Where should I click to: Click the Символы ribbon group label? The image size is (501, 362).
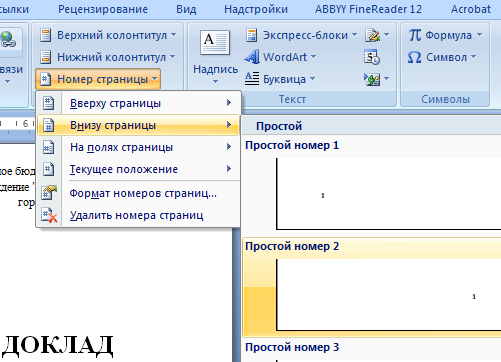445,99
